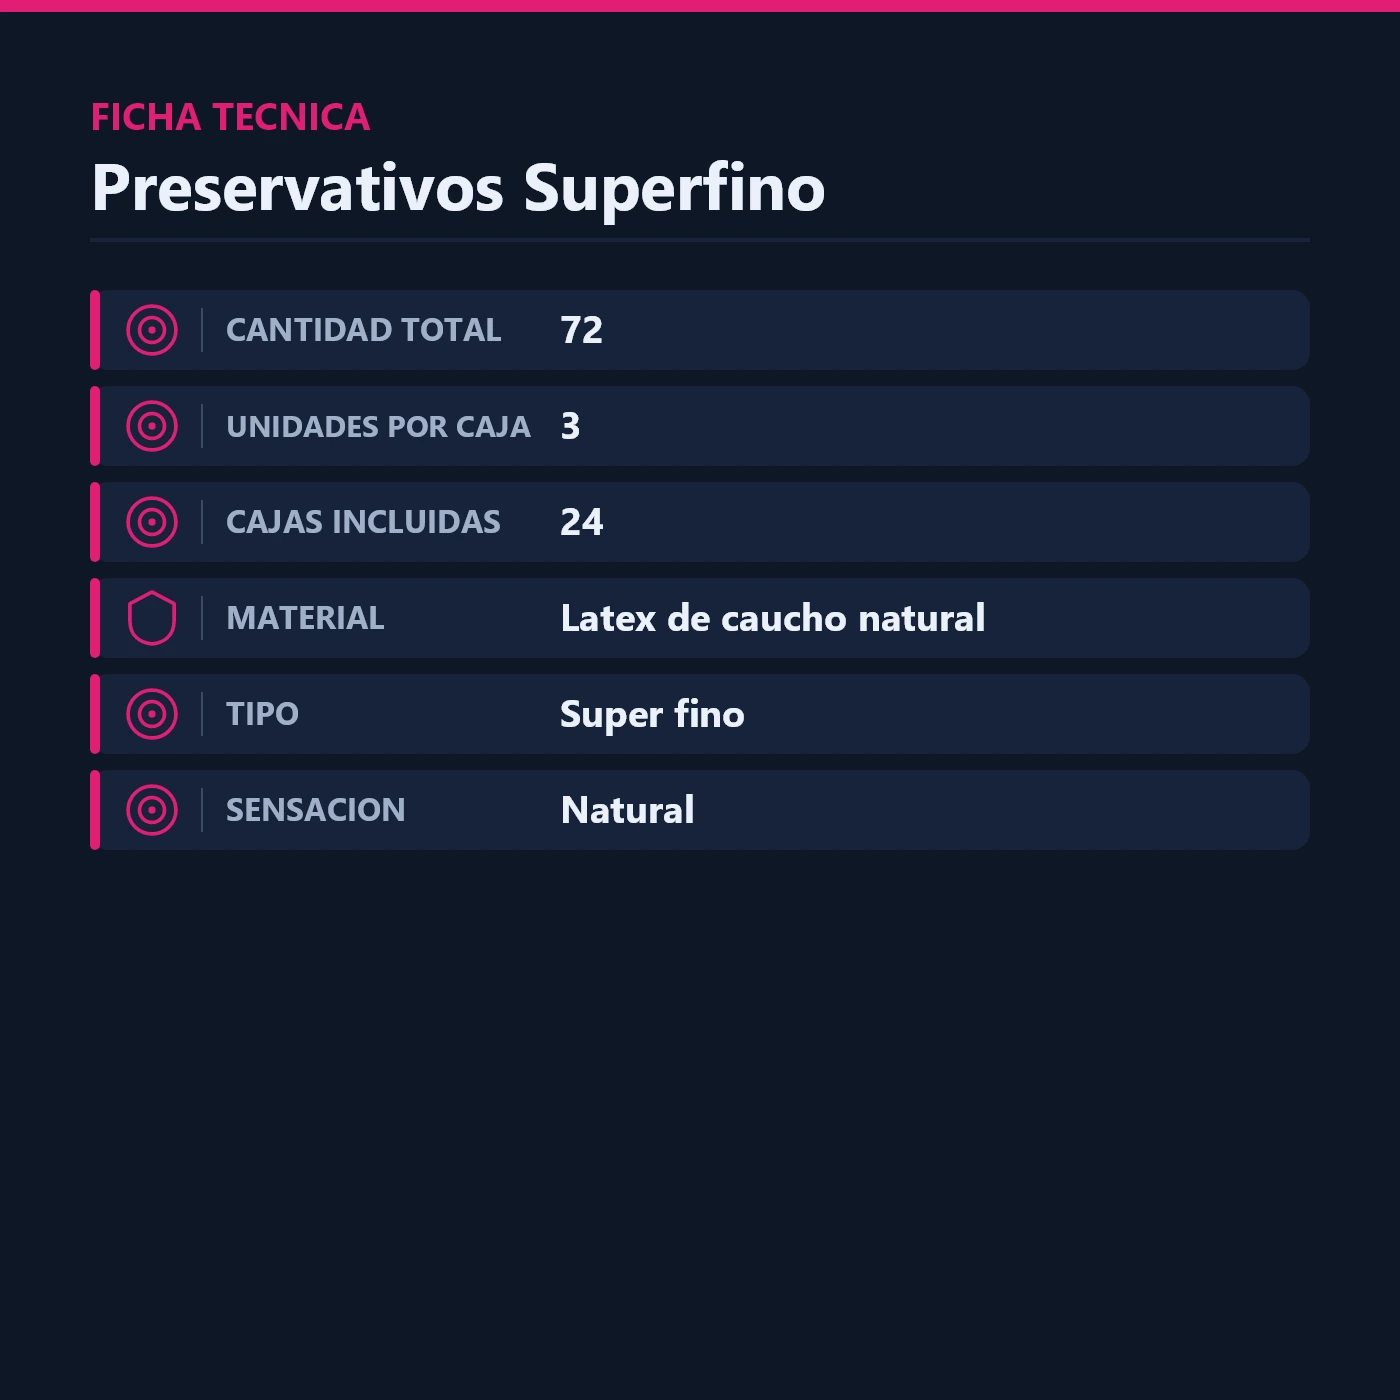Screen dimensions: 1400x1400
Task: Click the Latex de caucho natural value
Action: point(773,618)
